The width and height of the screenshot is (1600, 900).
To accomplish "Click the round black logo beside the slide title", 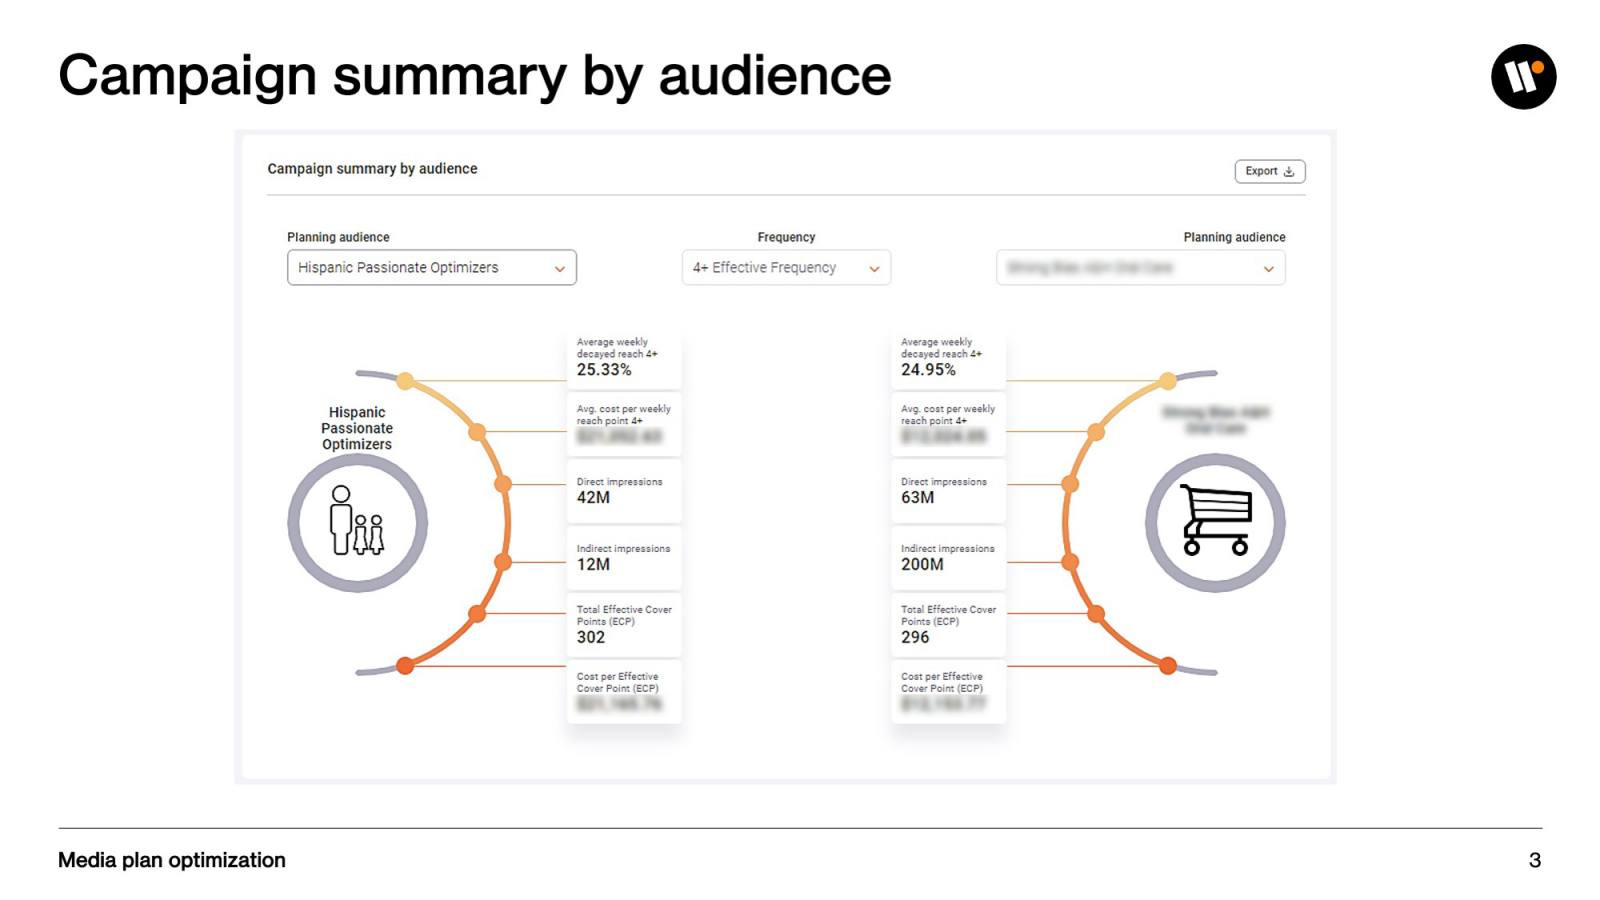I will (1523, 77).
